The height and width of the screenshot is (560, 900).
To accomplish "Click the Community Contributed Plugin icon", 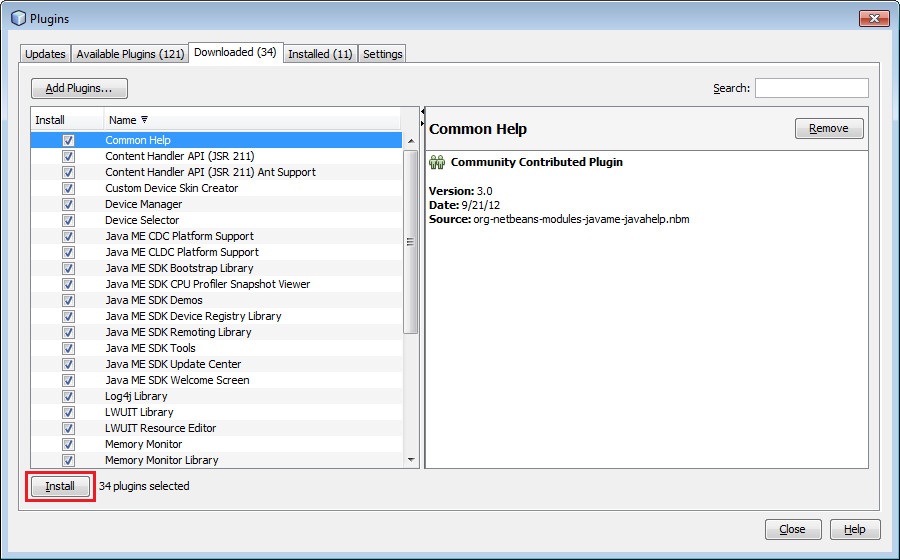I will [437, 162].
